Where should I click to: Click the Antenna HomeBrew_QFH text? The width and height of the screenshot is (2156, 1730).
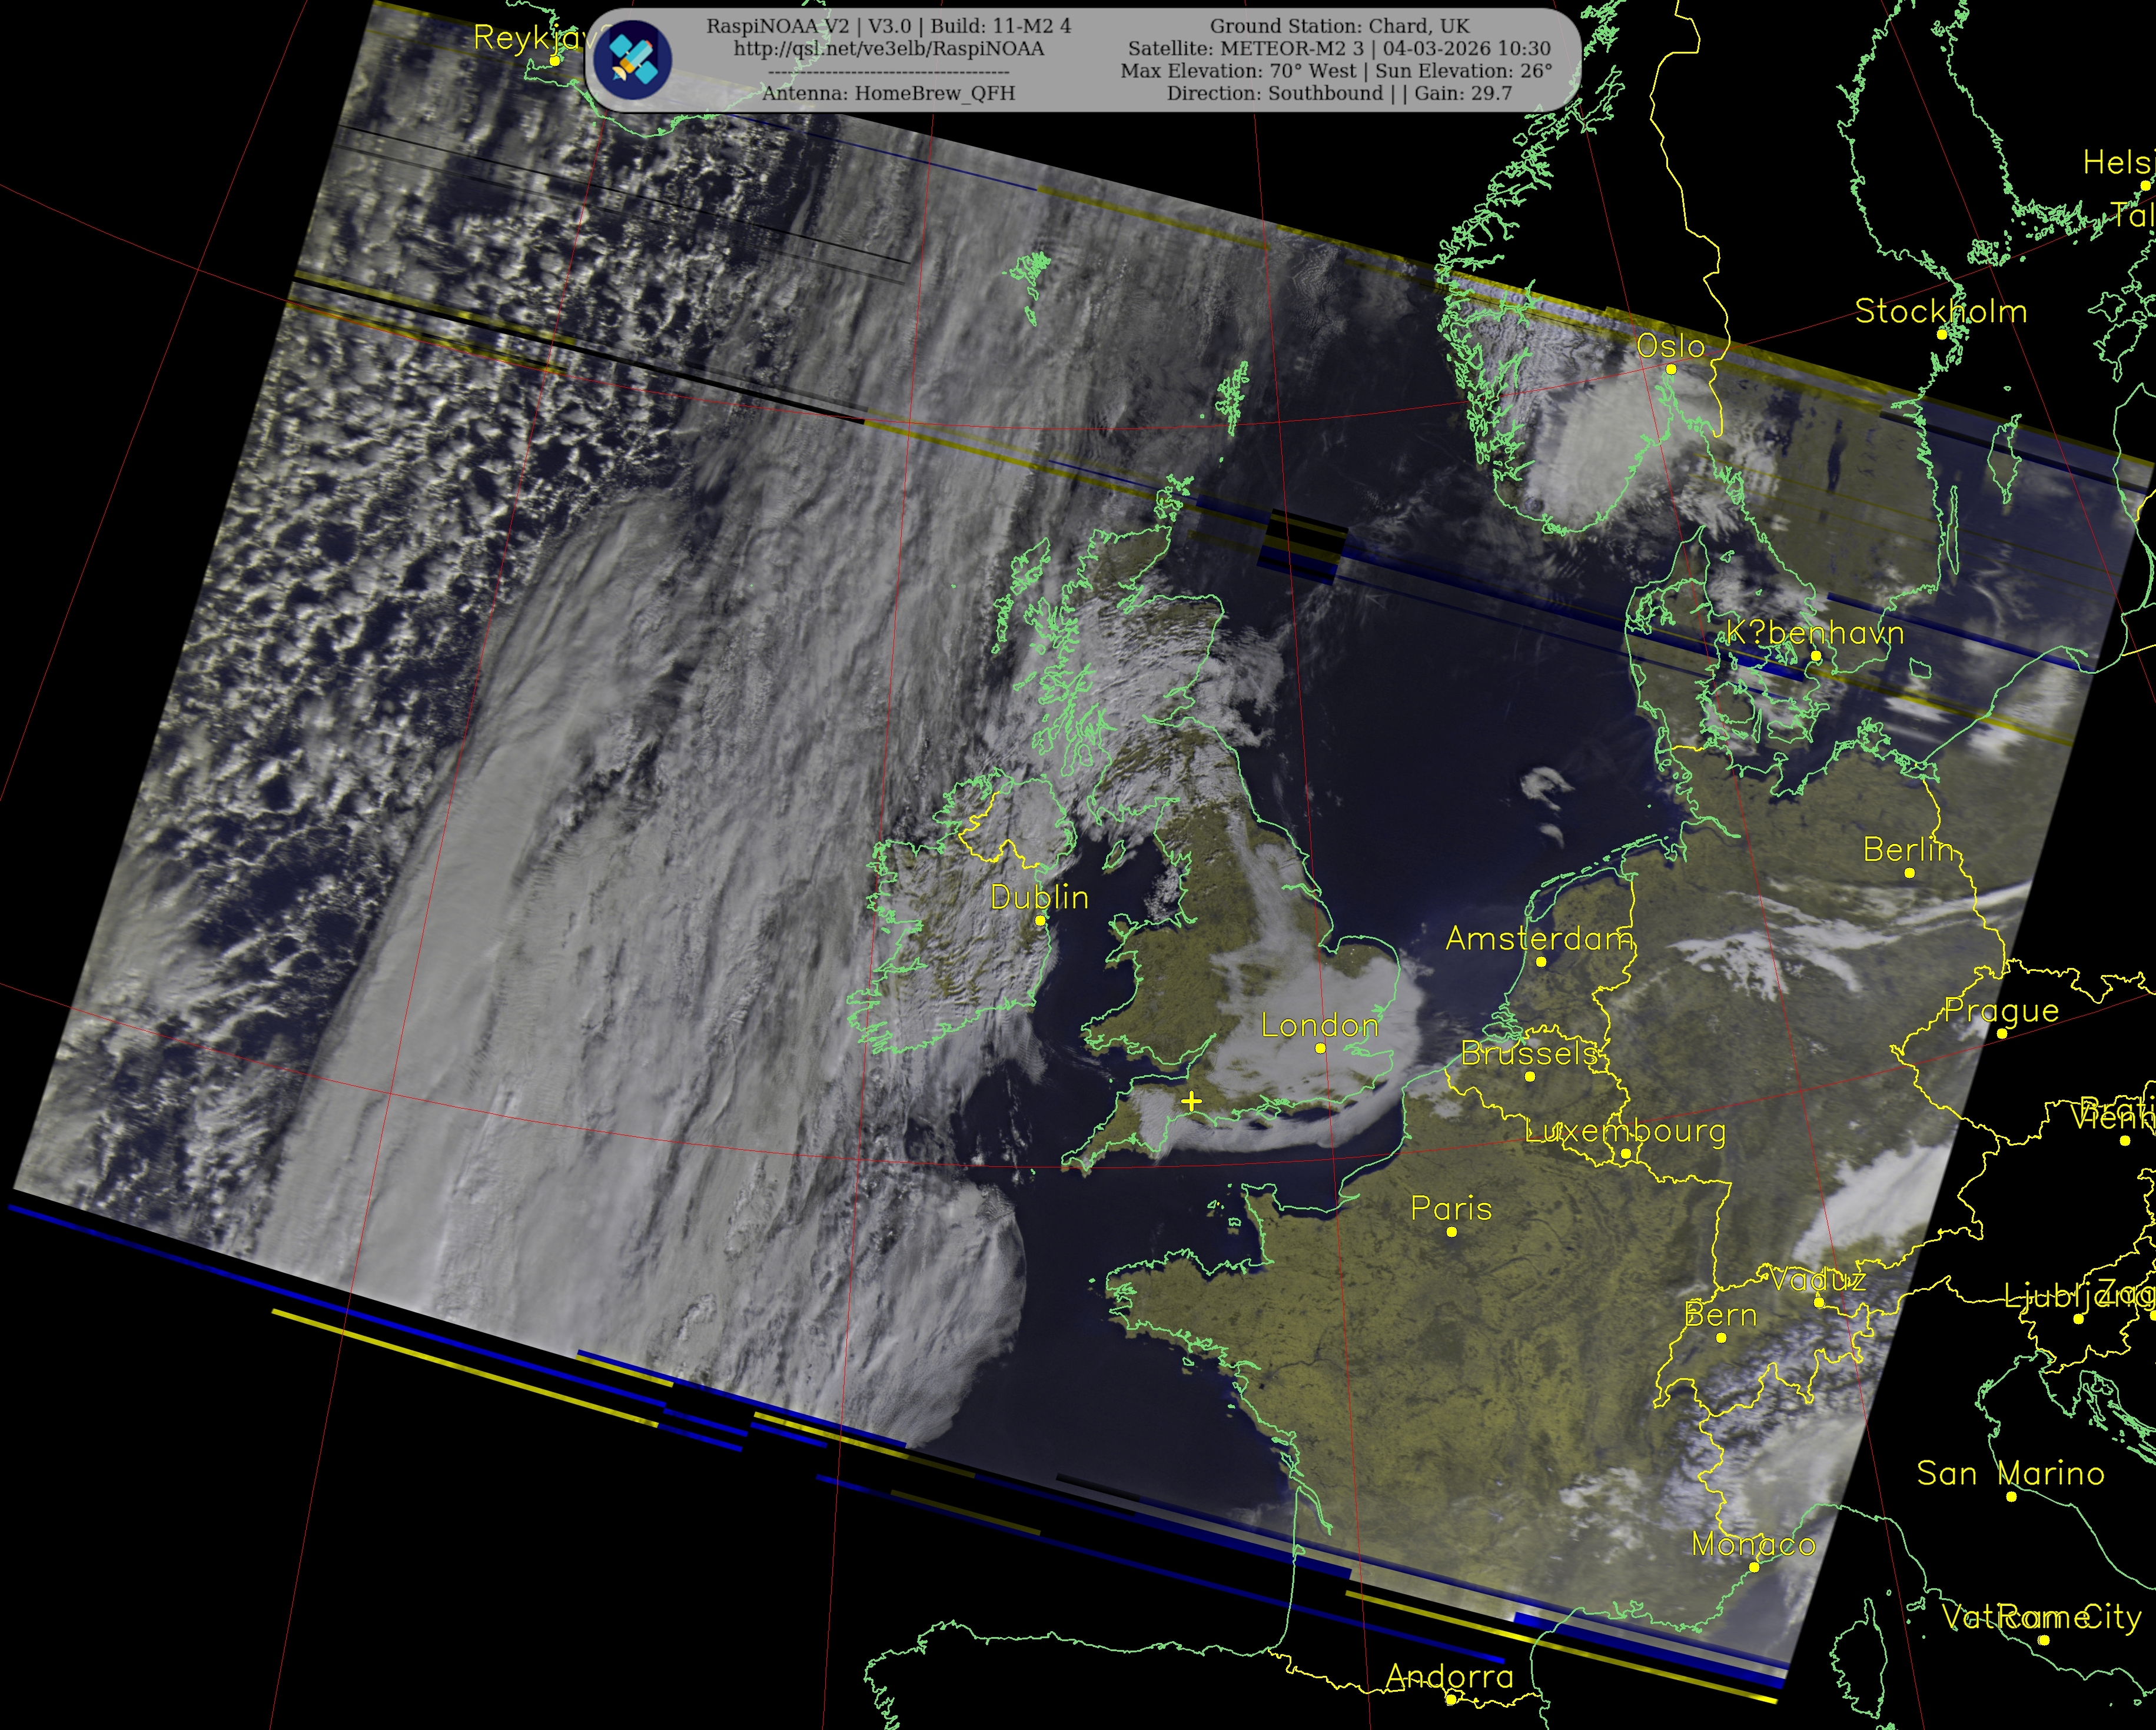pos(888,93)
